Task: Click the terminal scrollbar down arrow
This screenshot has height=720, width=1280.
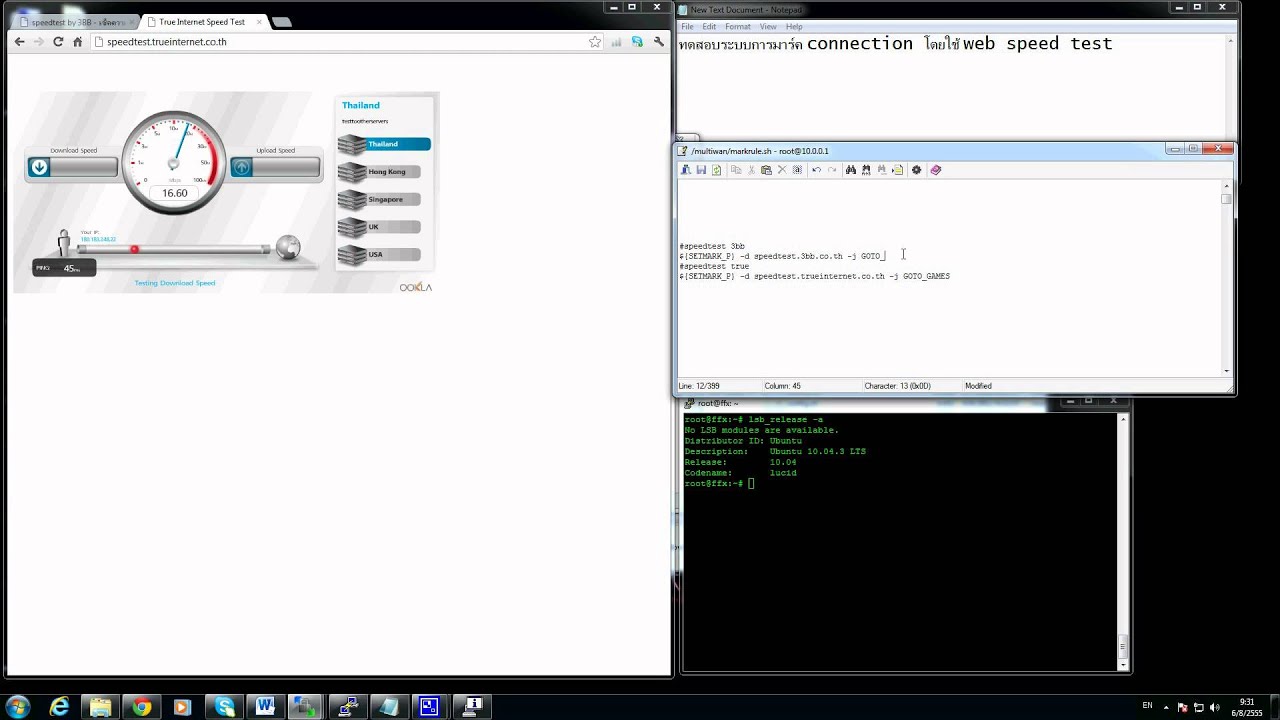Action: [x=1123, y=664]
